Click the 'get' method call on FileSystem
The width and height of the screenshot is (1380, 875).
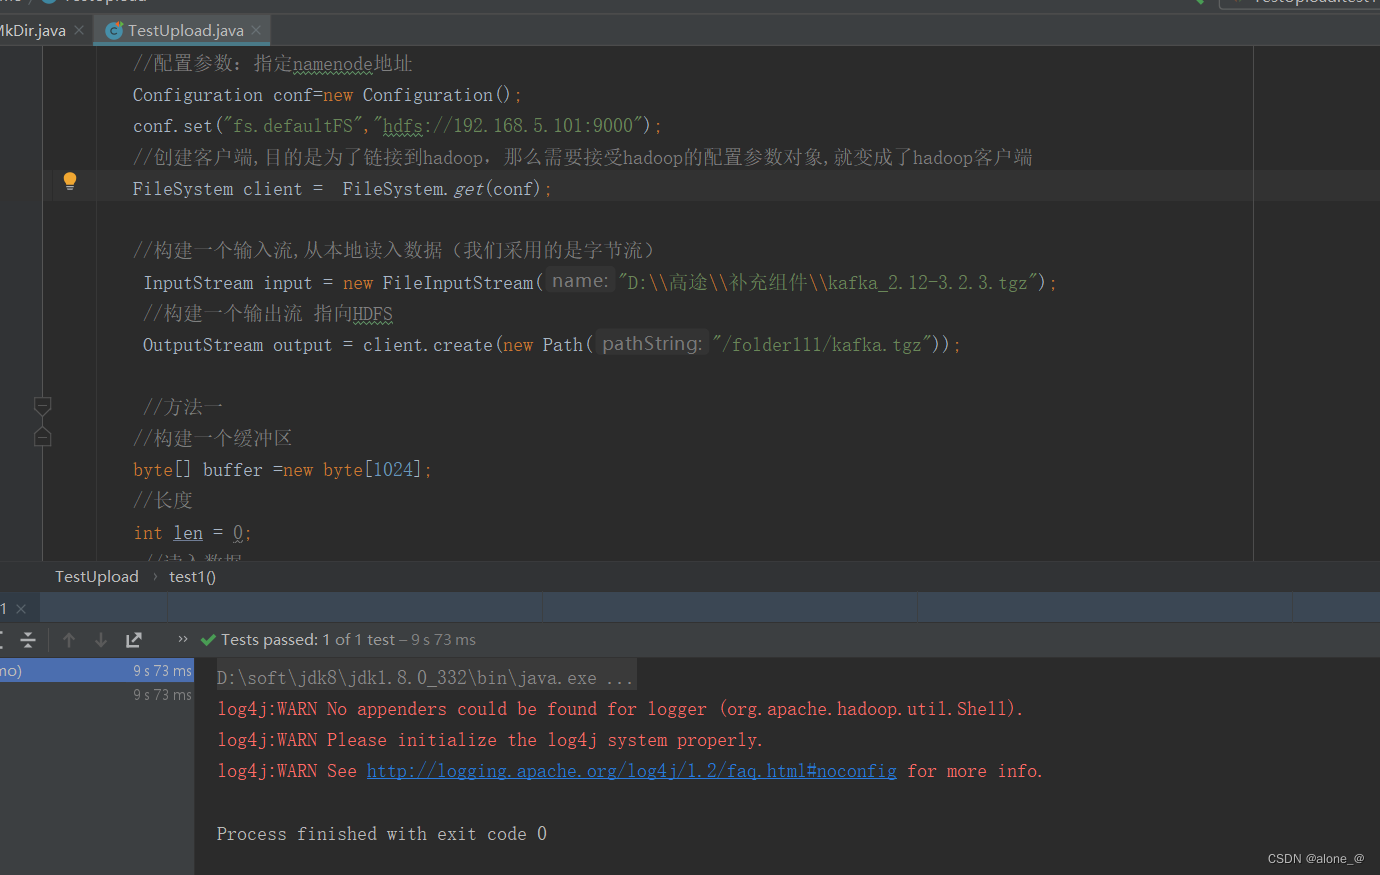[468, 189]
